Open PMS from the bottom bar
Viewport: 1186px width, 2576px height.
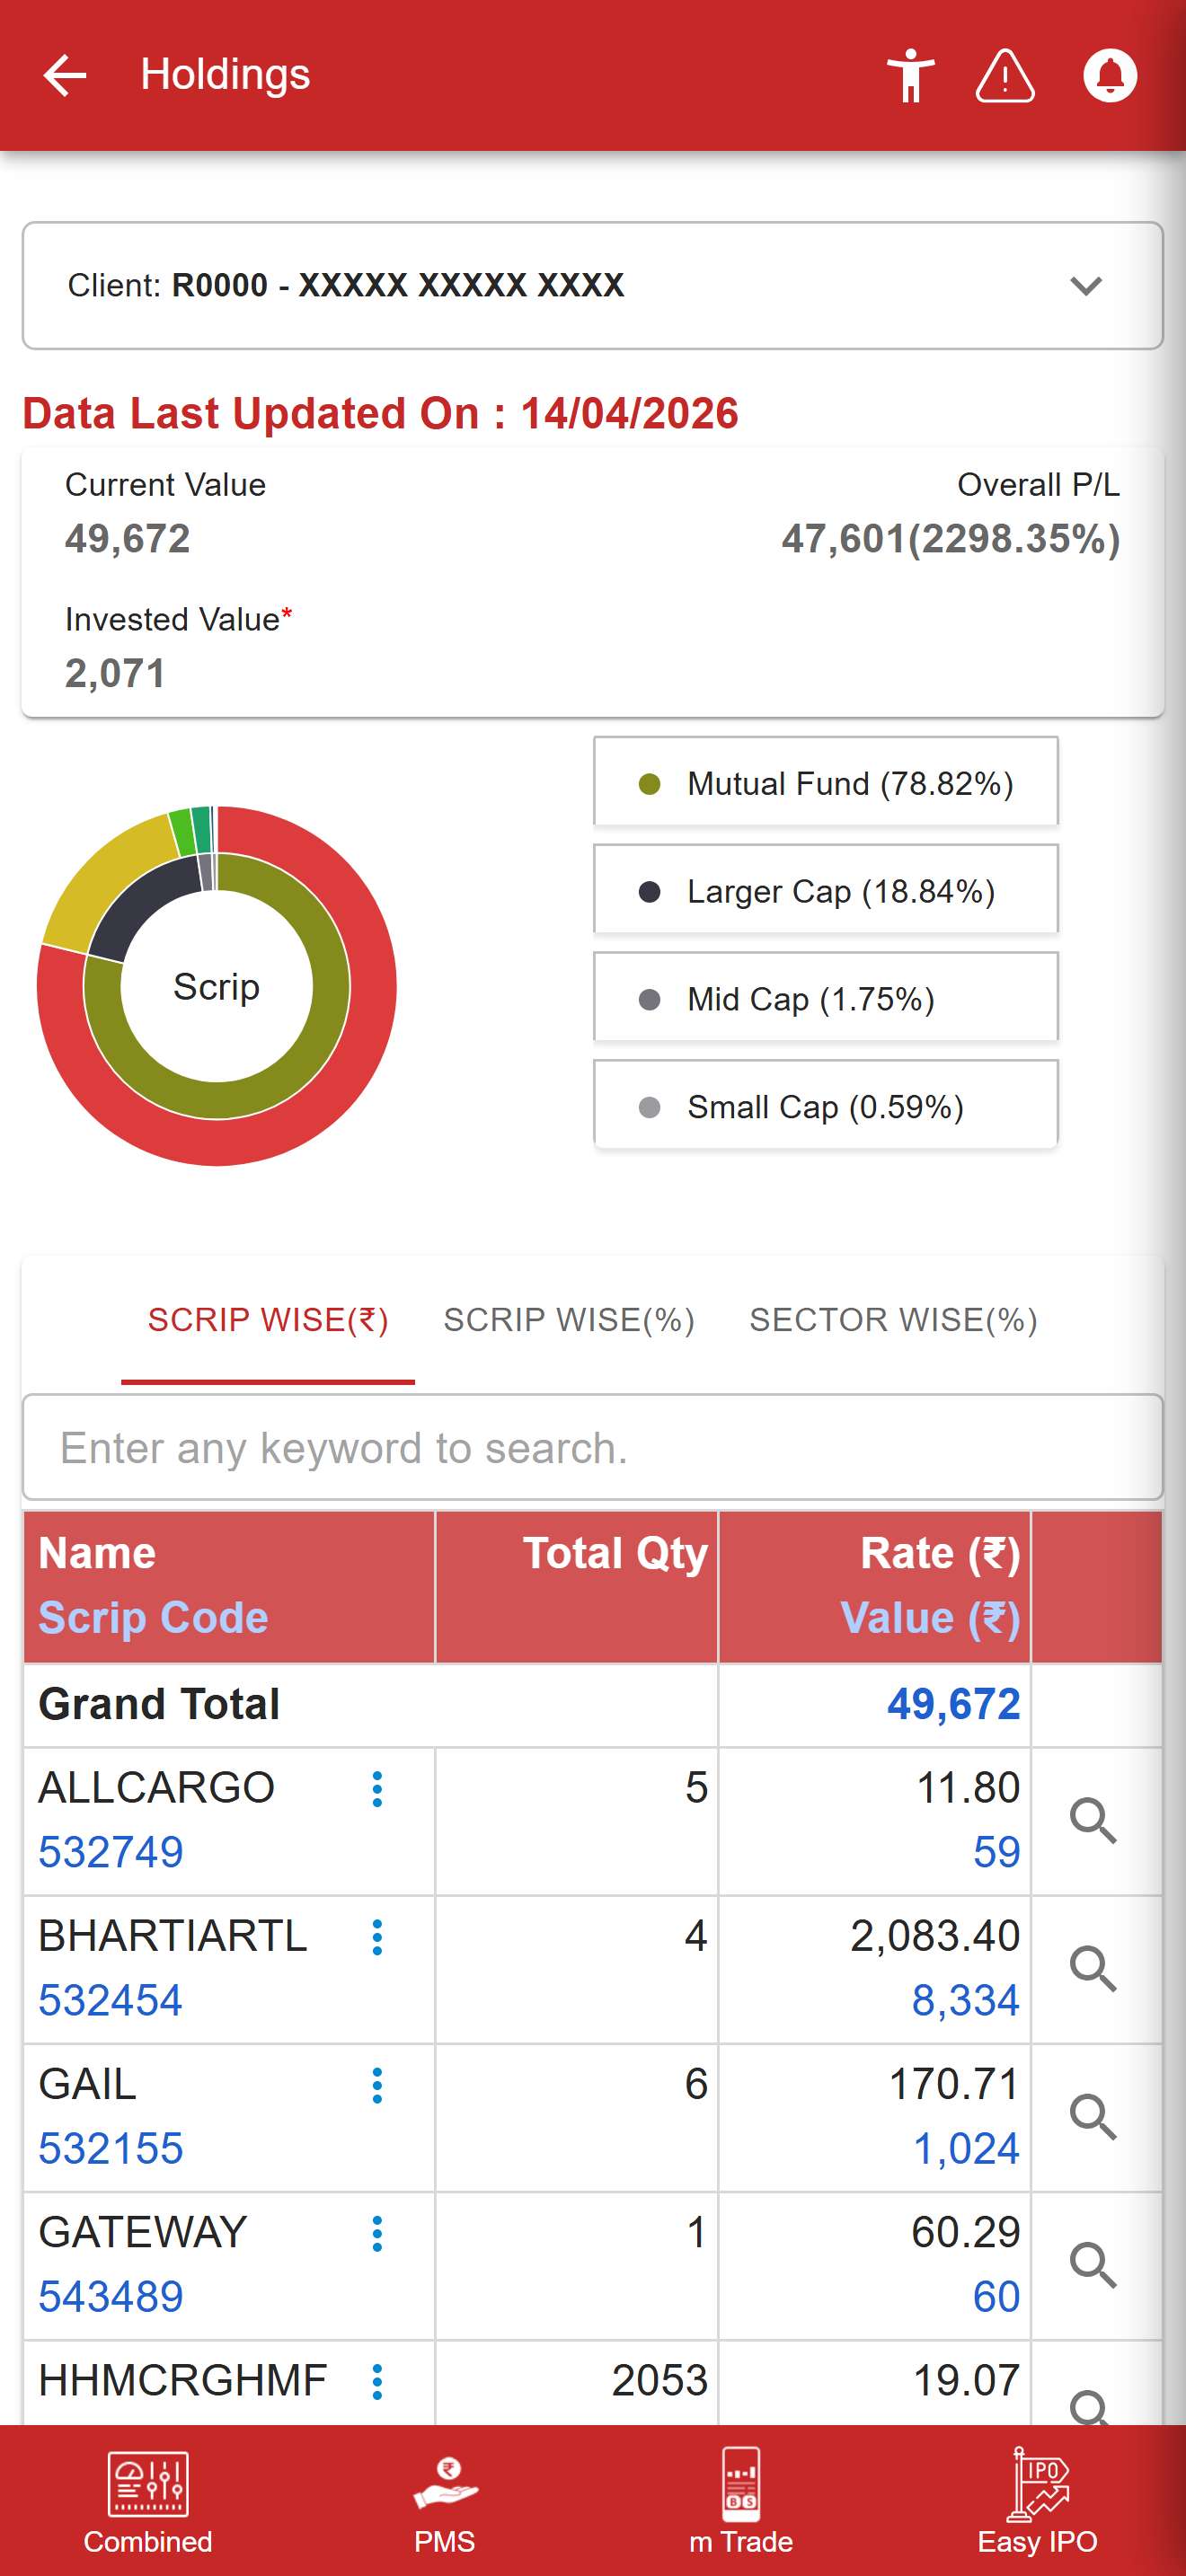[x=445, y=2501]
